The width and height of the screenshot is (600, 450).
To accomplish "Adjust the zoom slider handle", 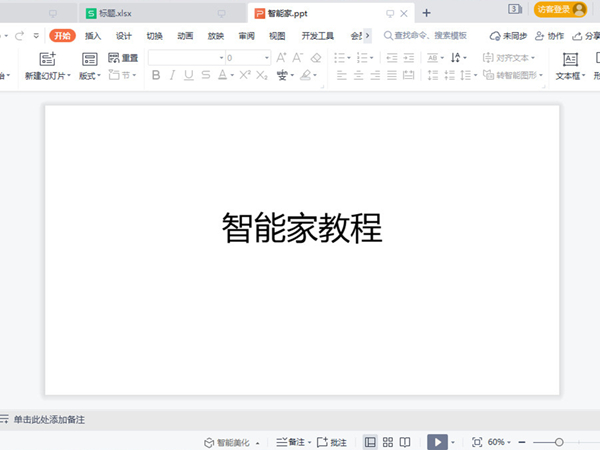I will 559,442.
